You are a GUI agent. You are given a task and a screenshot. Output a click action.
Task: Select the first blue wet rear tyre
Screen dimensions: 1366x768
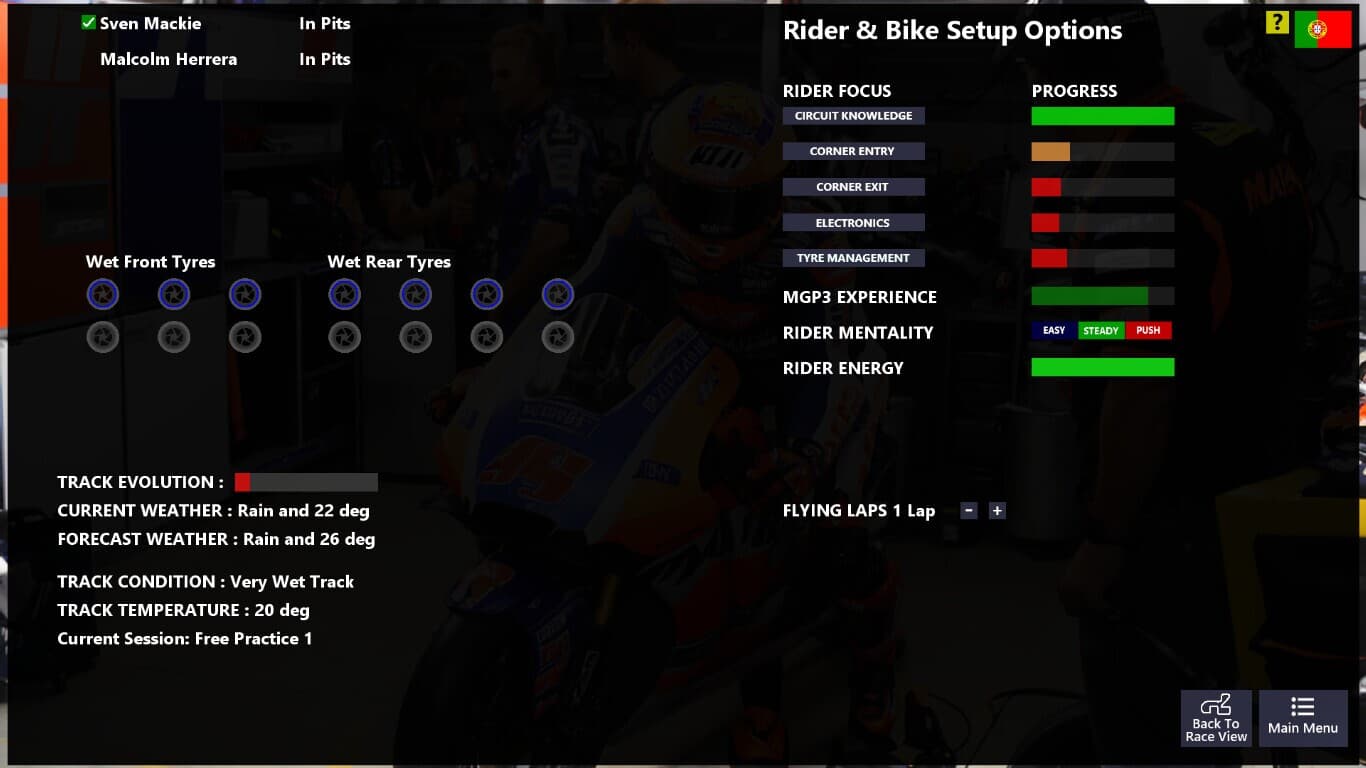click(345, 294)
